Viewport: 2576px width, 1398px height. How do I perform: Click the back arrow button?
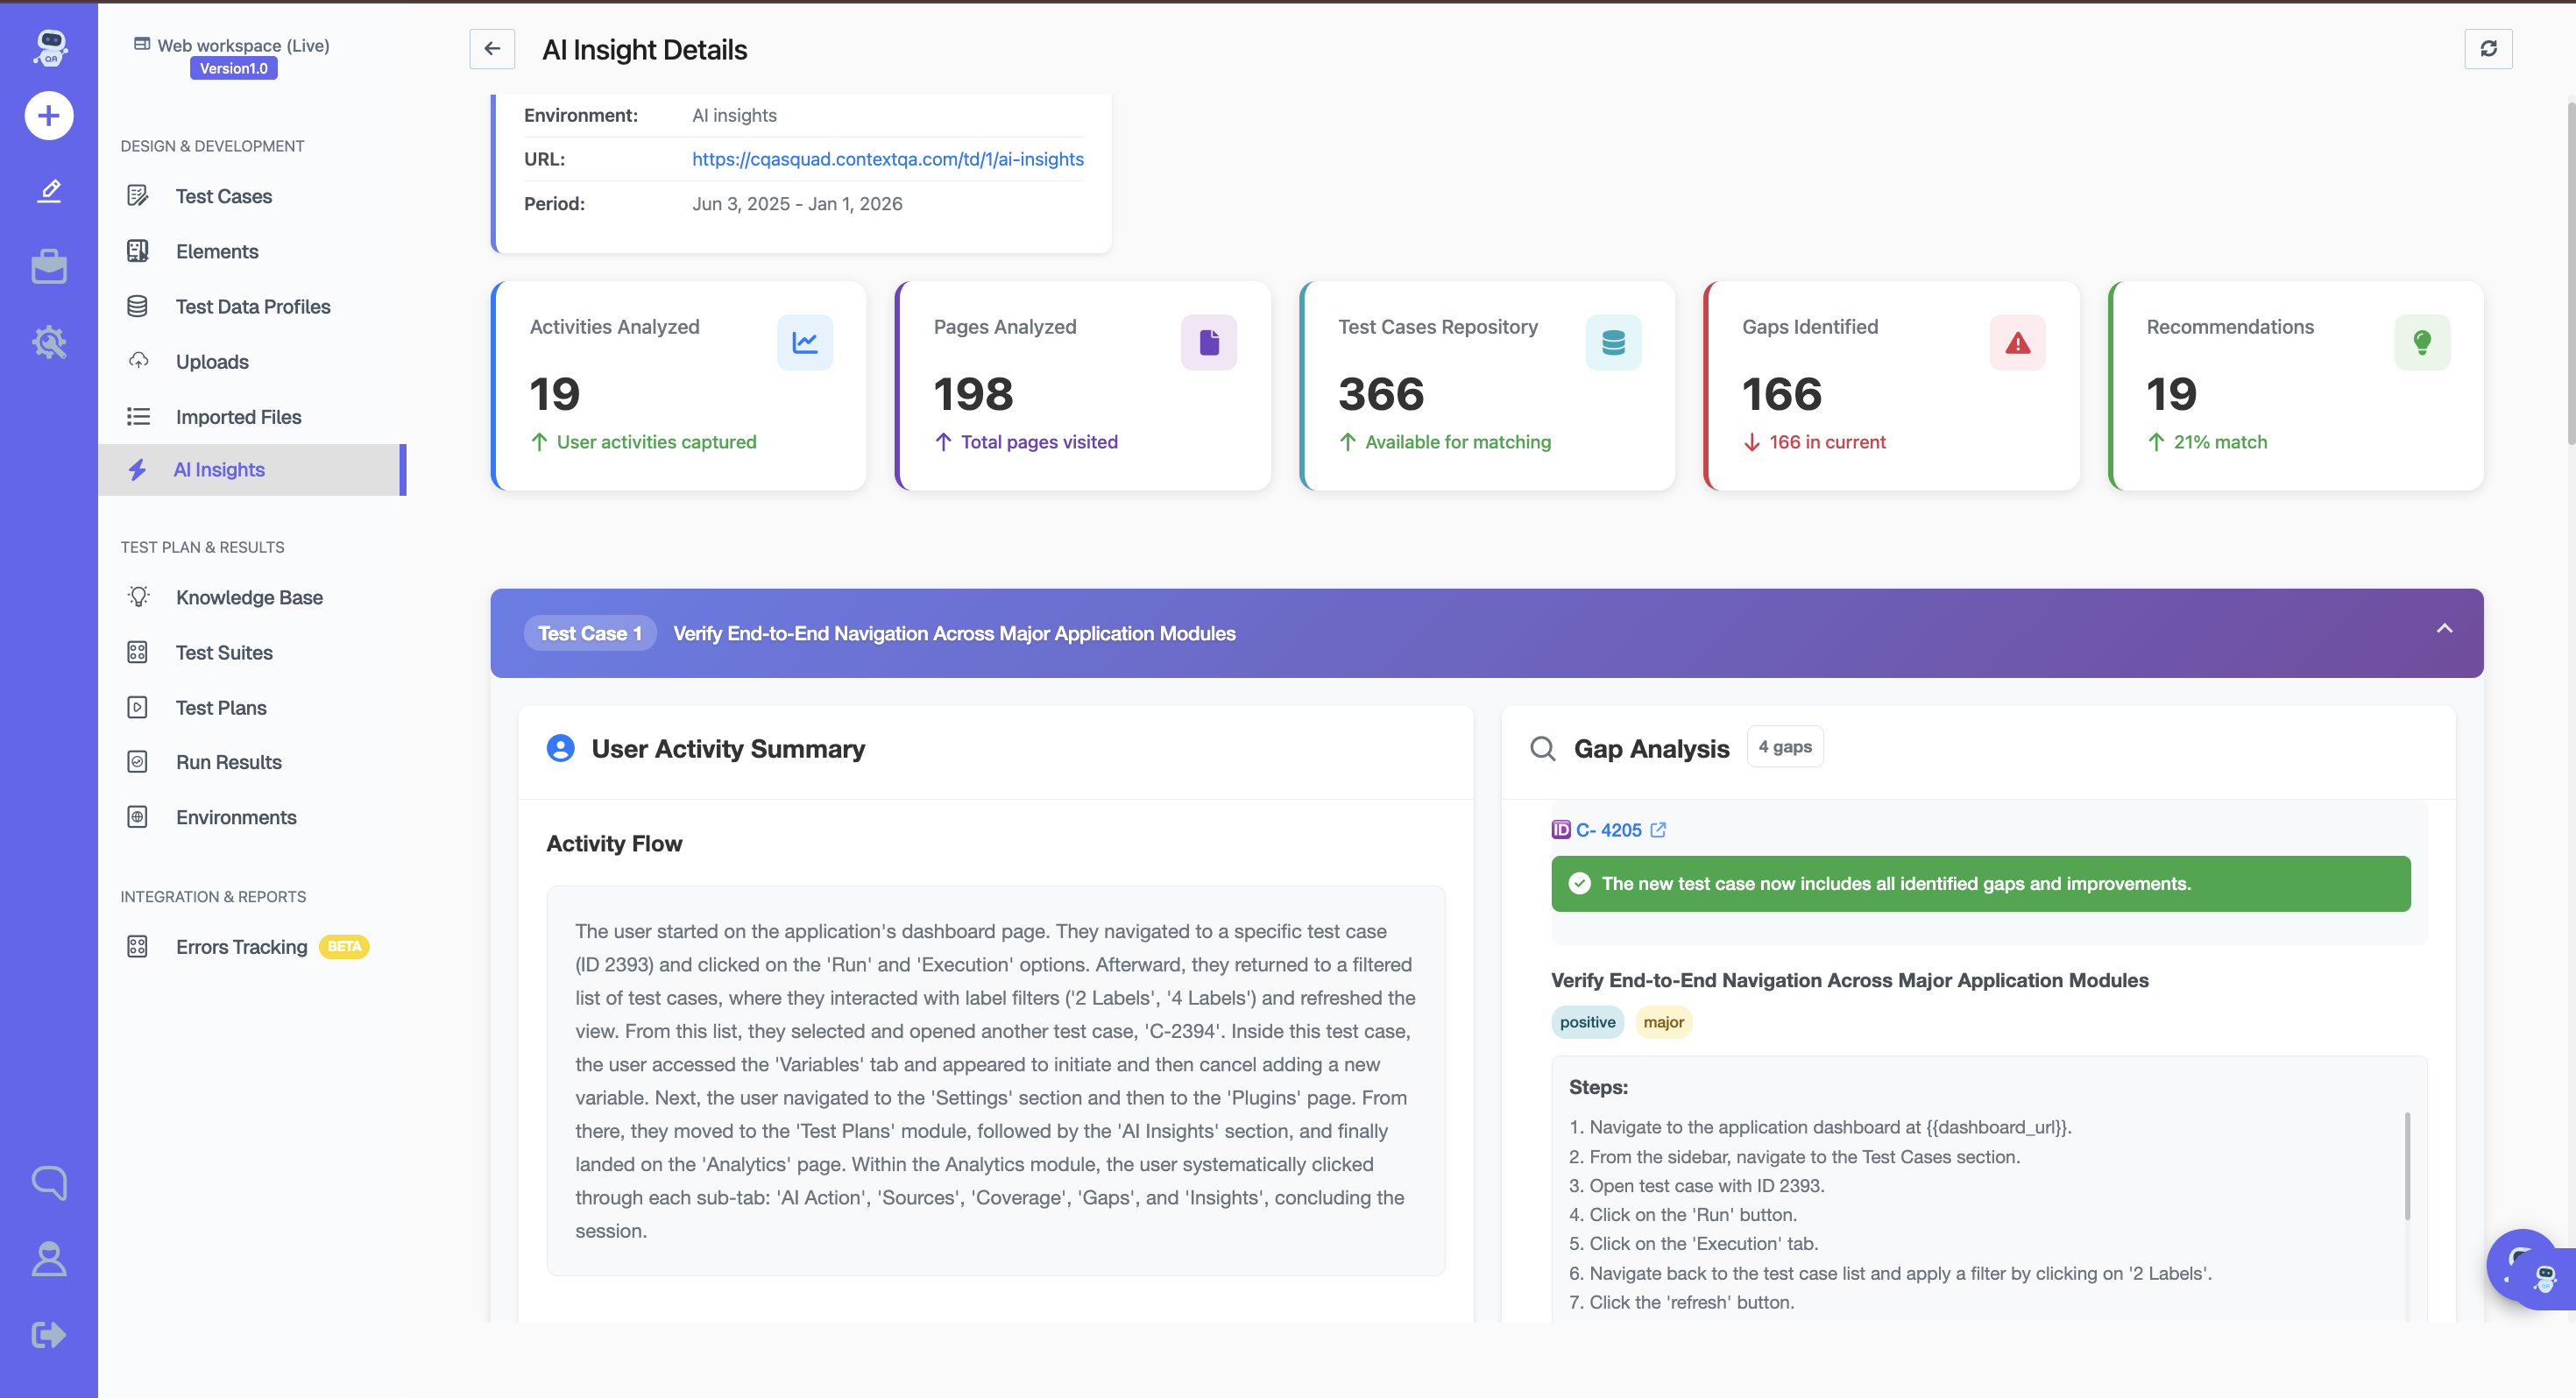(x=492, y=49)
